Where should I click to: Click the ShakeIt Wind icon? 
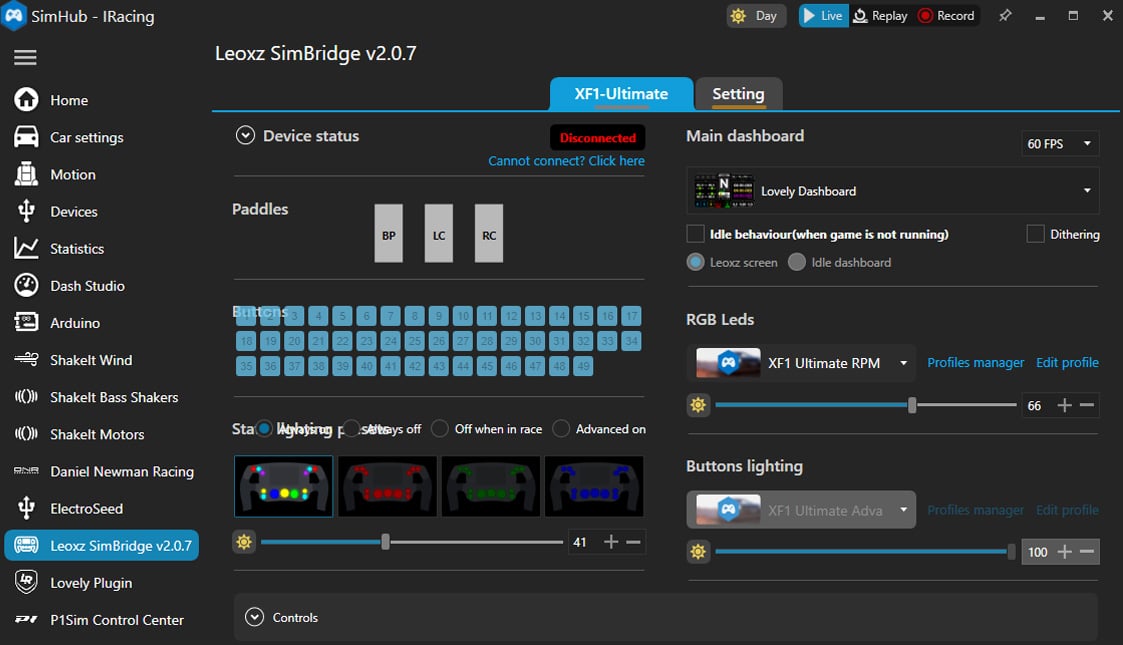click(x=26, y=359)
